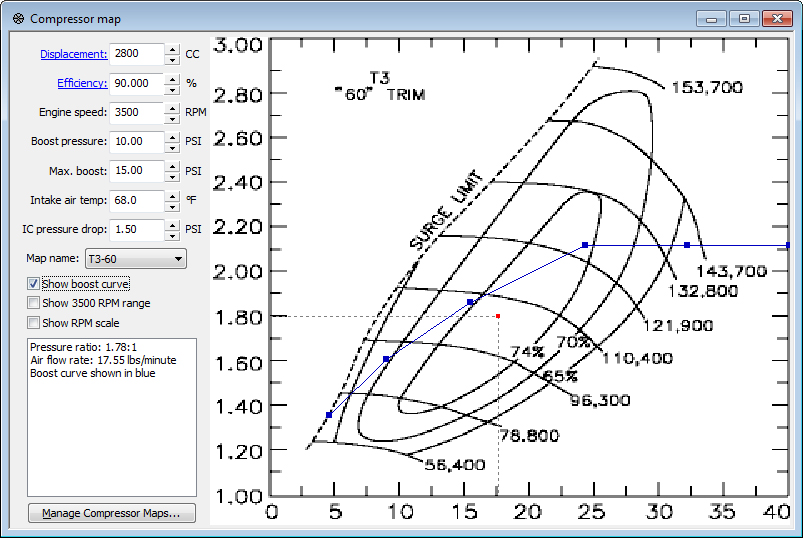
Task: Click the Pressure ratio 1.78:1 text
Action: click(83, 347)
